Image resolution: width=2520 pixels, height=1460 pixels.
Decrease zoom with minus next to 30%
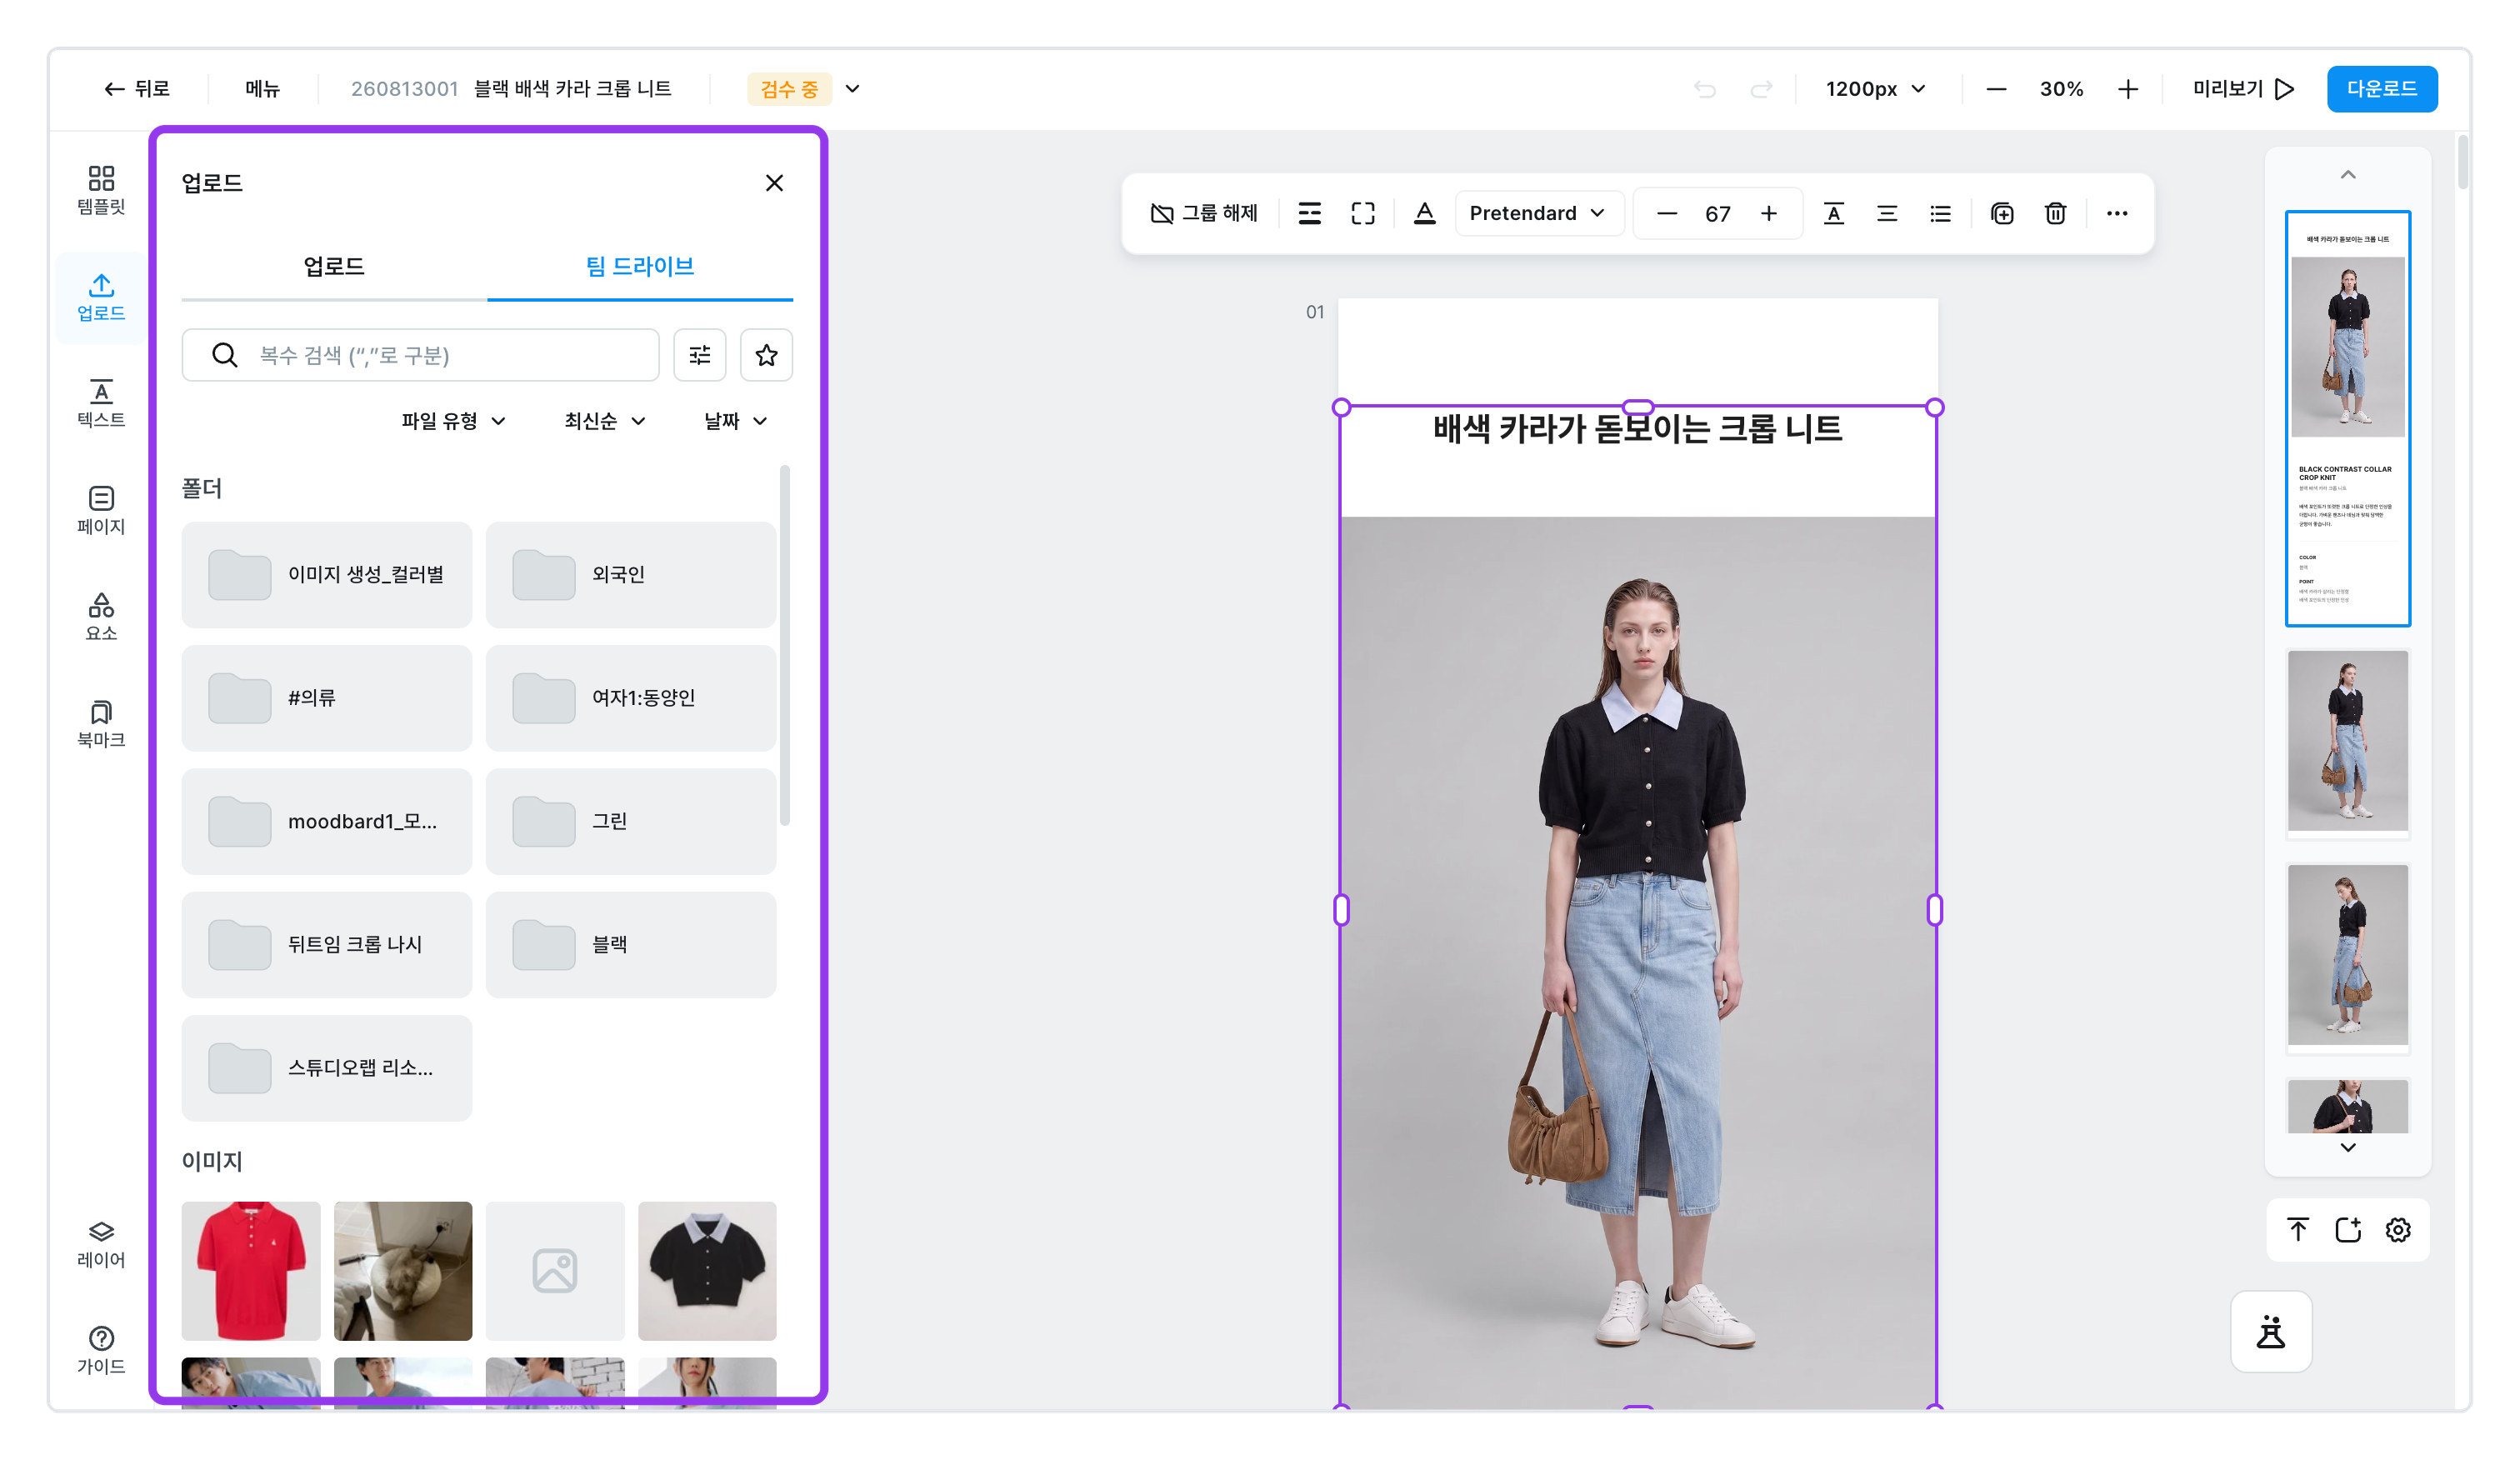(1996, 89)
